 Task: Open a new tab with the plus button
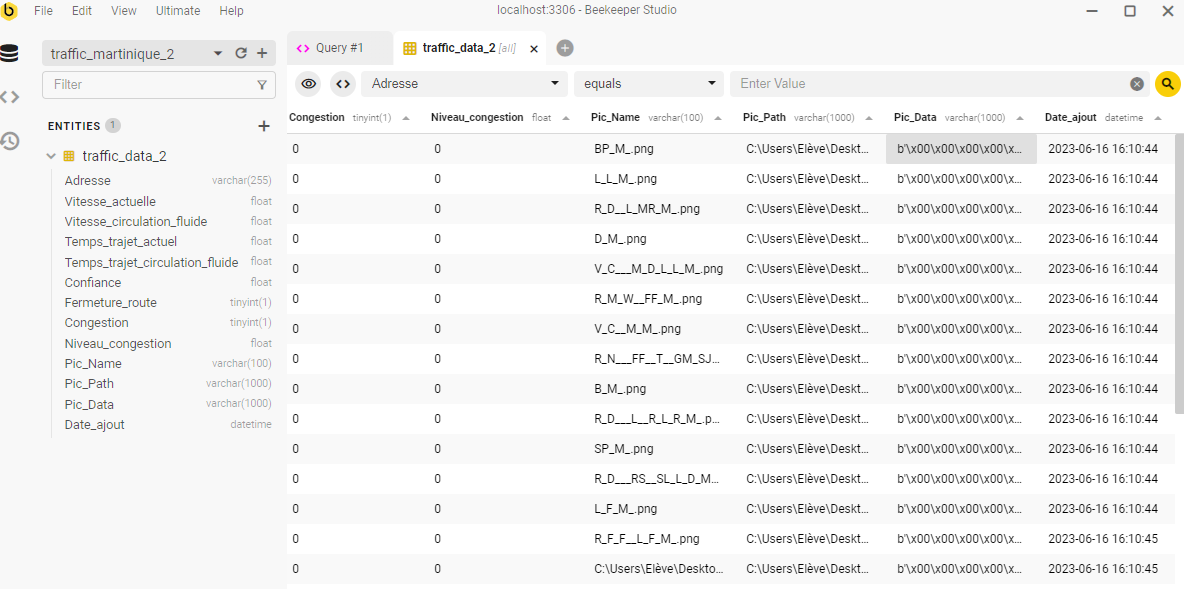565,48
